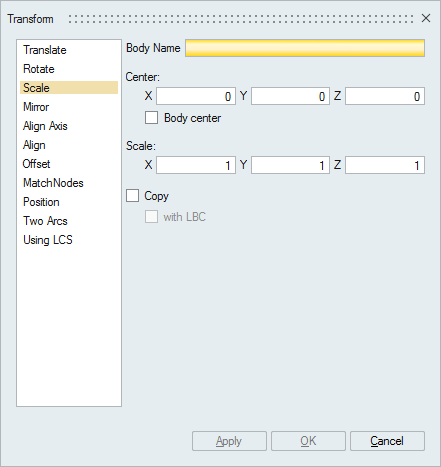Choose Align Axis from the list
This screenshot has width=441, height=467.
click(69, 126)
